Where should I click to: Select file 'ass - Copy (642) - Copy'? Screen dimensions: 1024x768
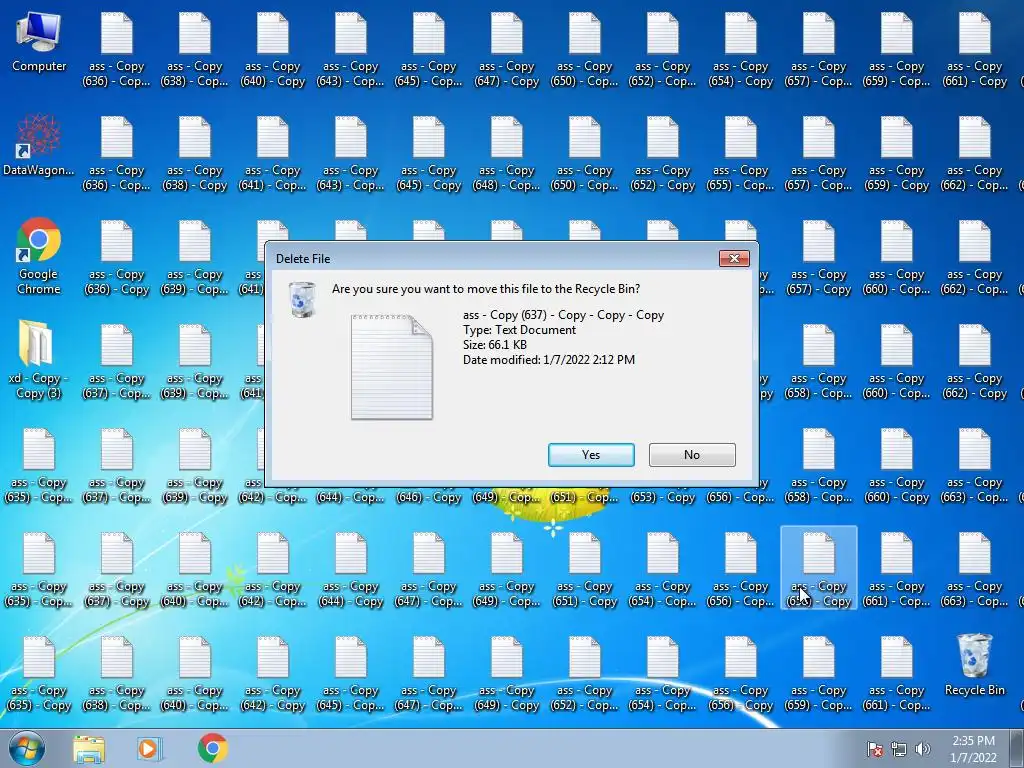272,673
